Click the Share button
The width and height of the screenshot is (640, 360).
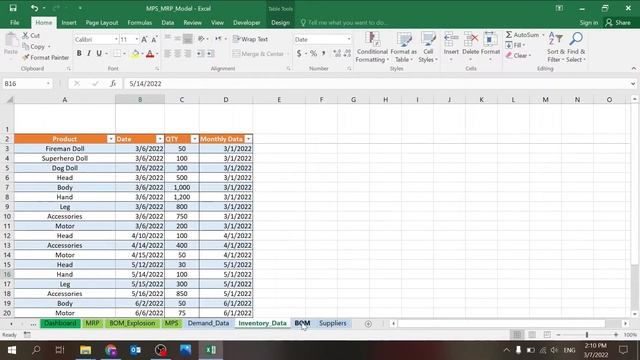(x=618, y=22)
